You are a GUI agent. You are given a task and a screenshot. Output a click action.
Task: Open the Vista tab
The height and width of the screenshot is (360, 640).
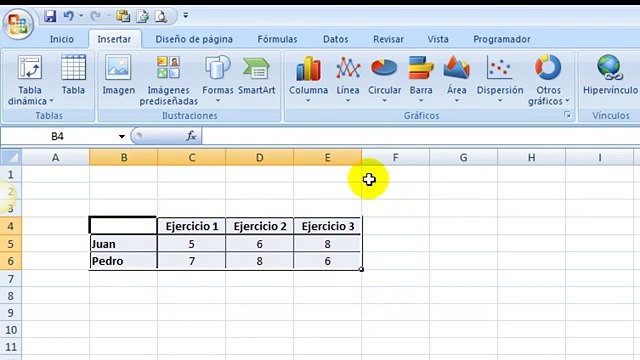click(x=438, y=39)
